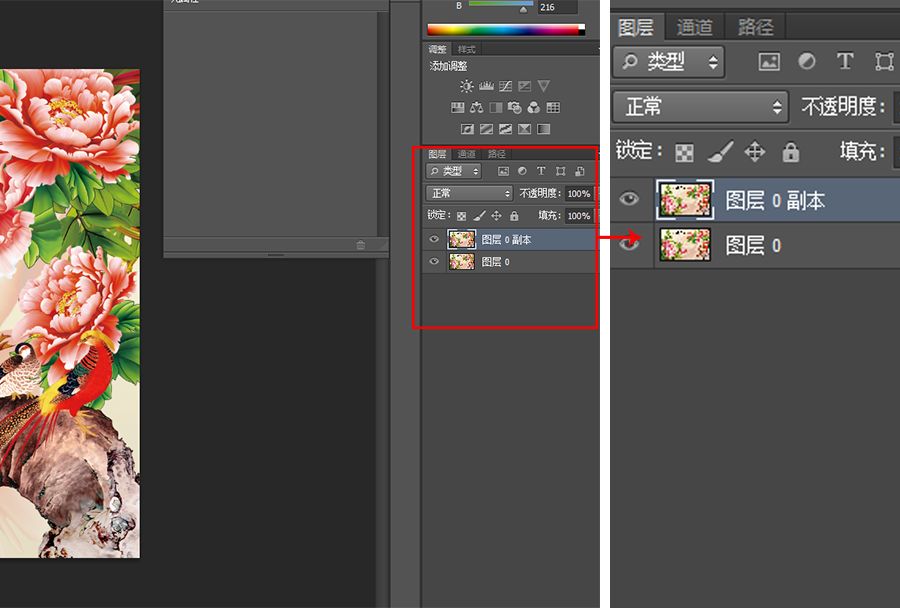Lock image pixels brush in enlarged inset
900x608 pixels.
(x=720, y=152)
